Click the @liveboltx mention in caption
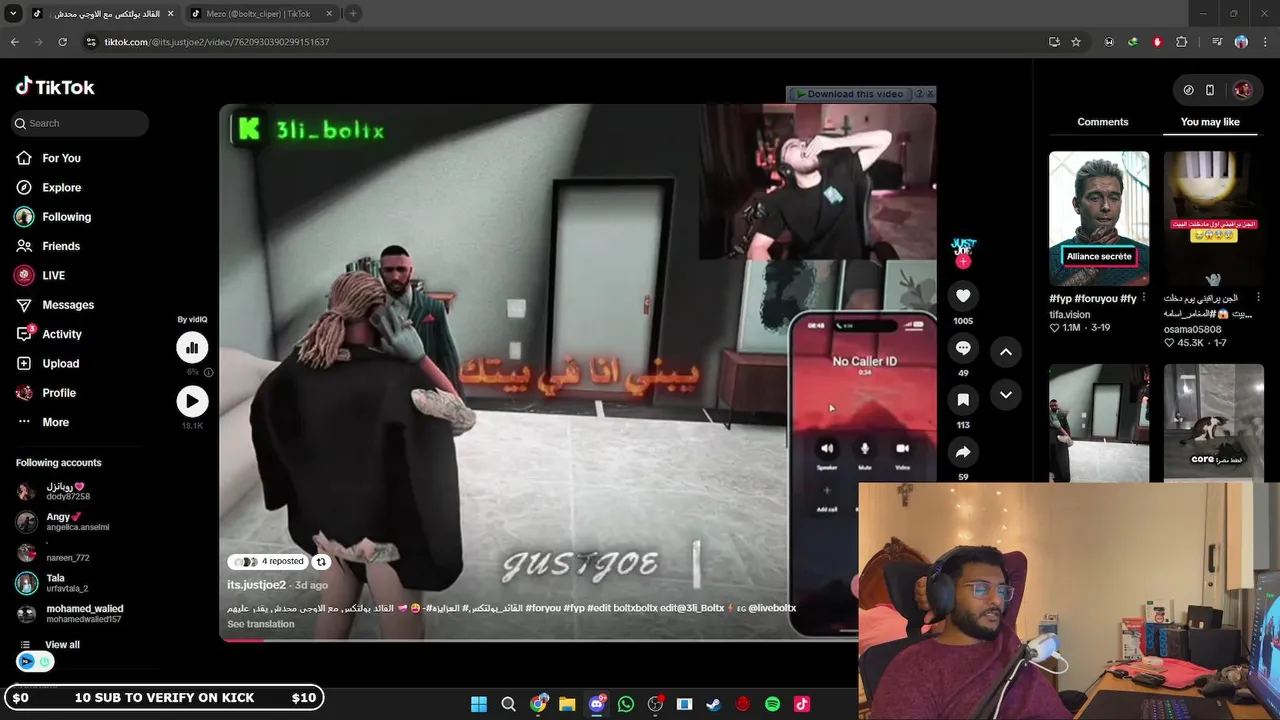Image resolution: width=1280 pixels, height=720 pixels. tap(772, 608)
